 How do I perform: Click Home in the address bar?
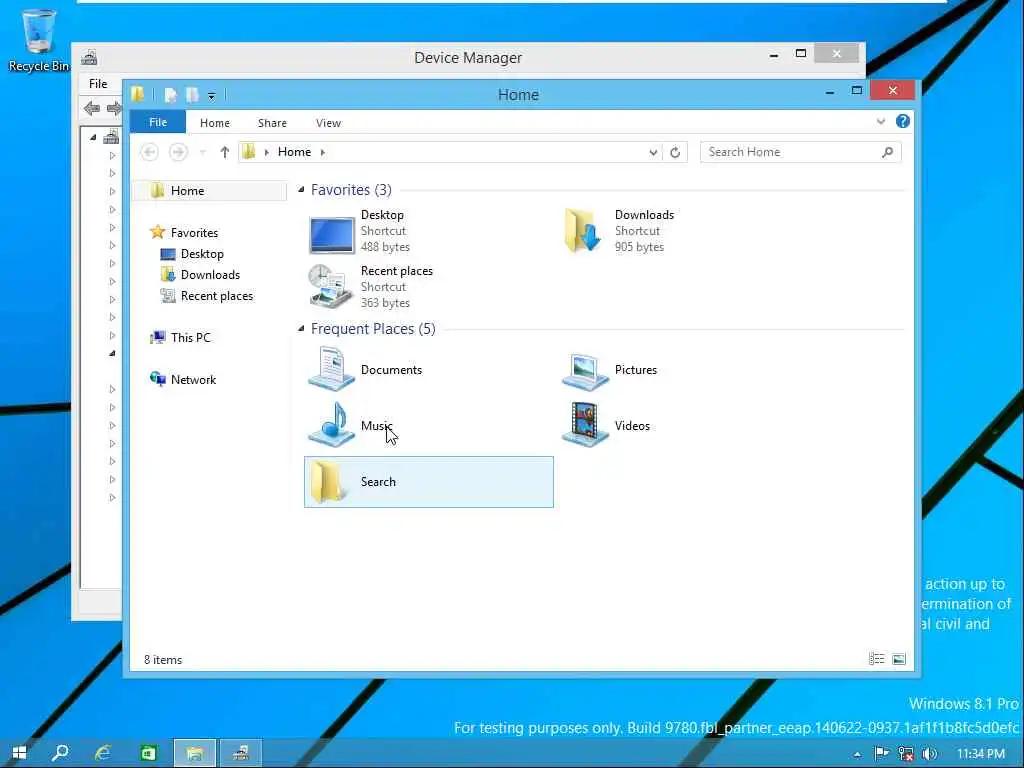[295, 152]
